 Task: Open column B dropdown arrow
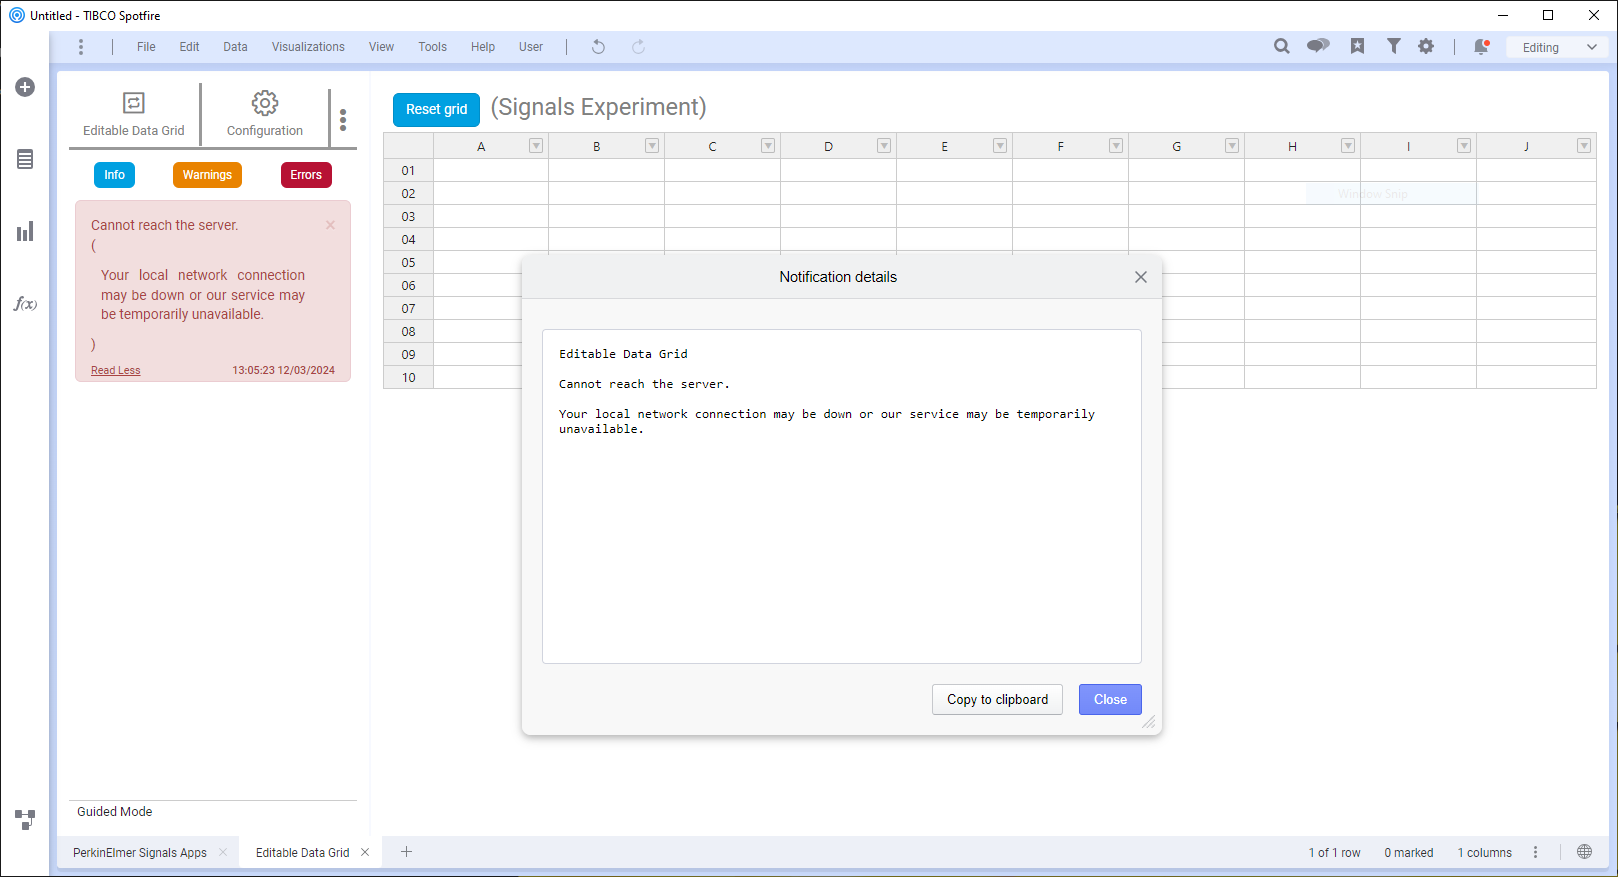[652, 146]
